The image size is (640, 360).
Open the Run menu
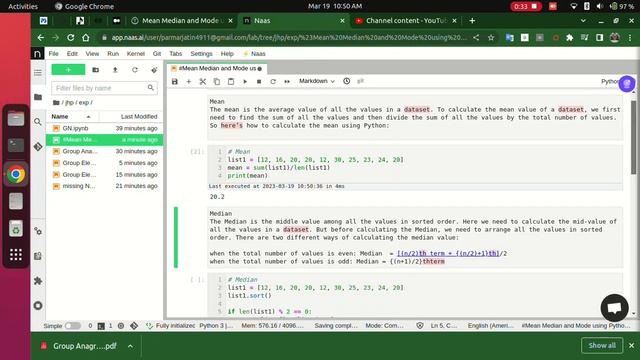[113, 53]
